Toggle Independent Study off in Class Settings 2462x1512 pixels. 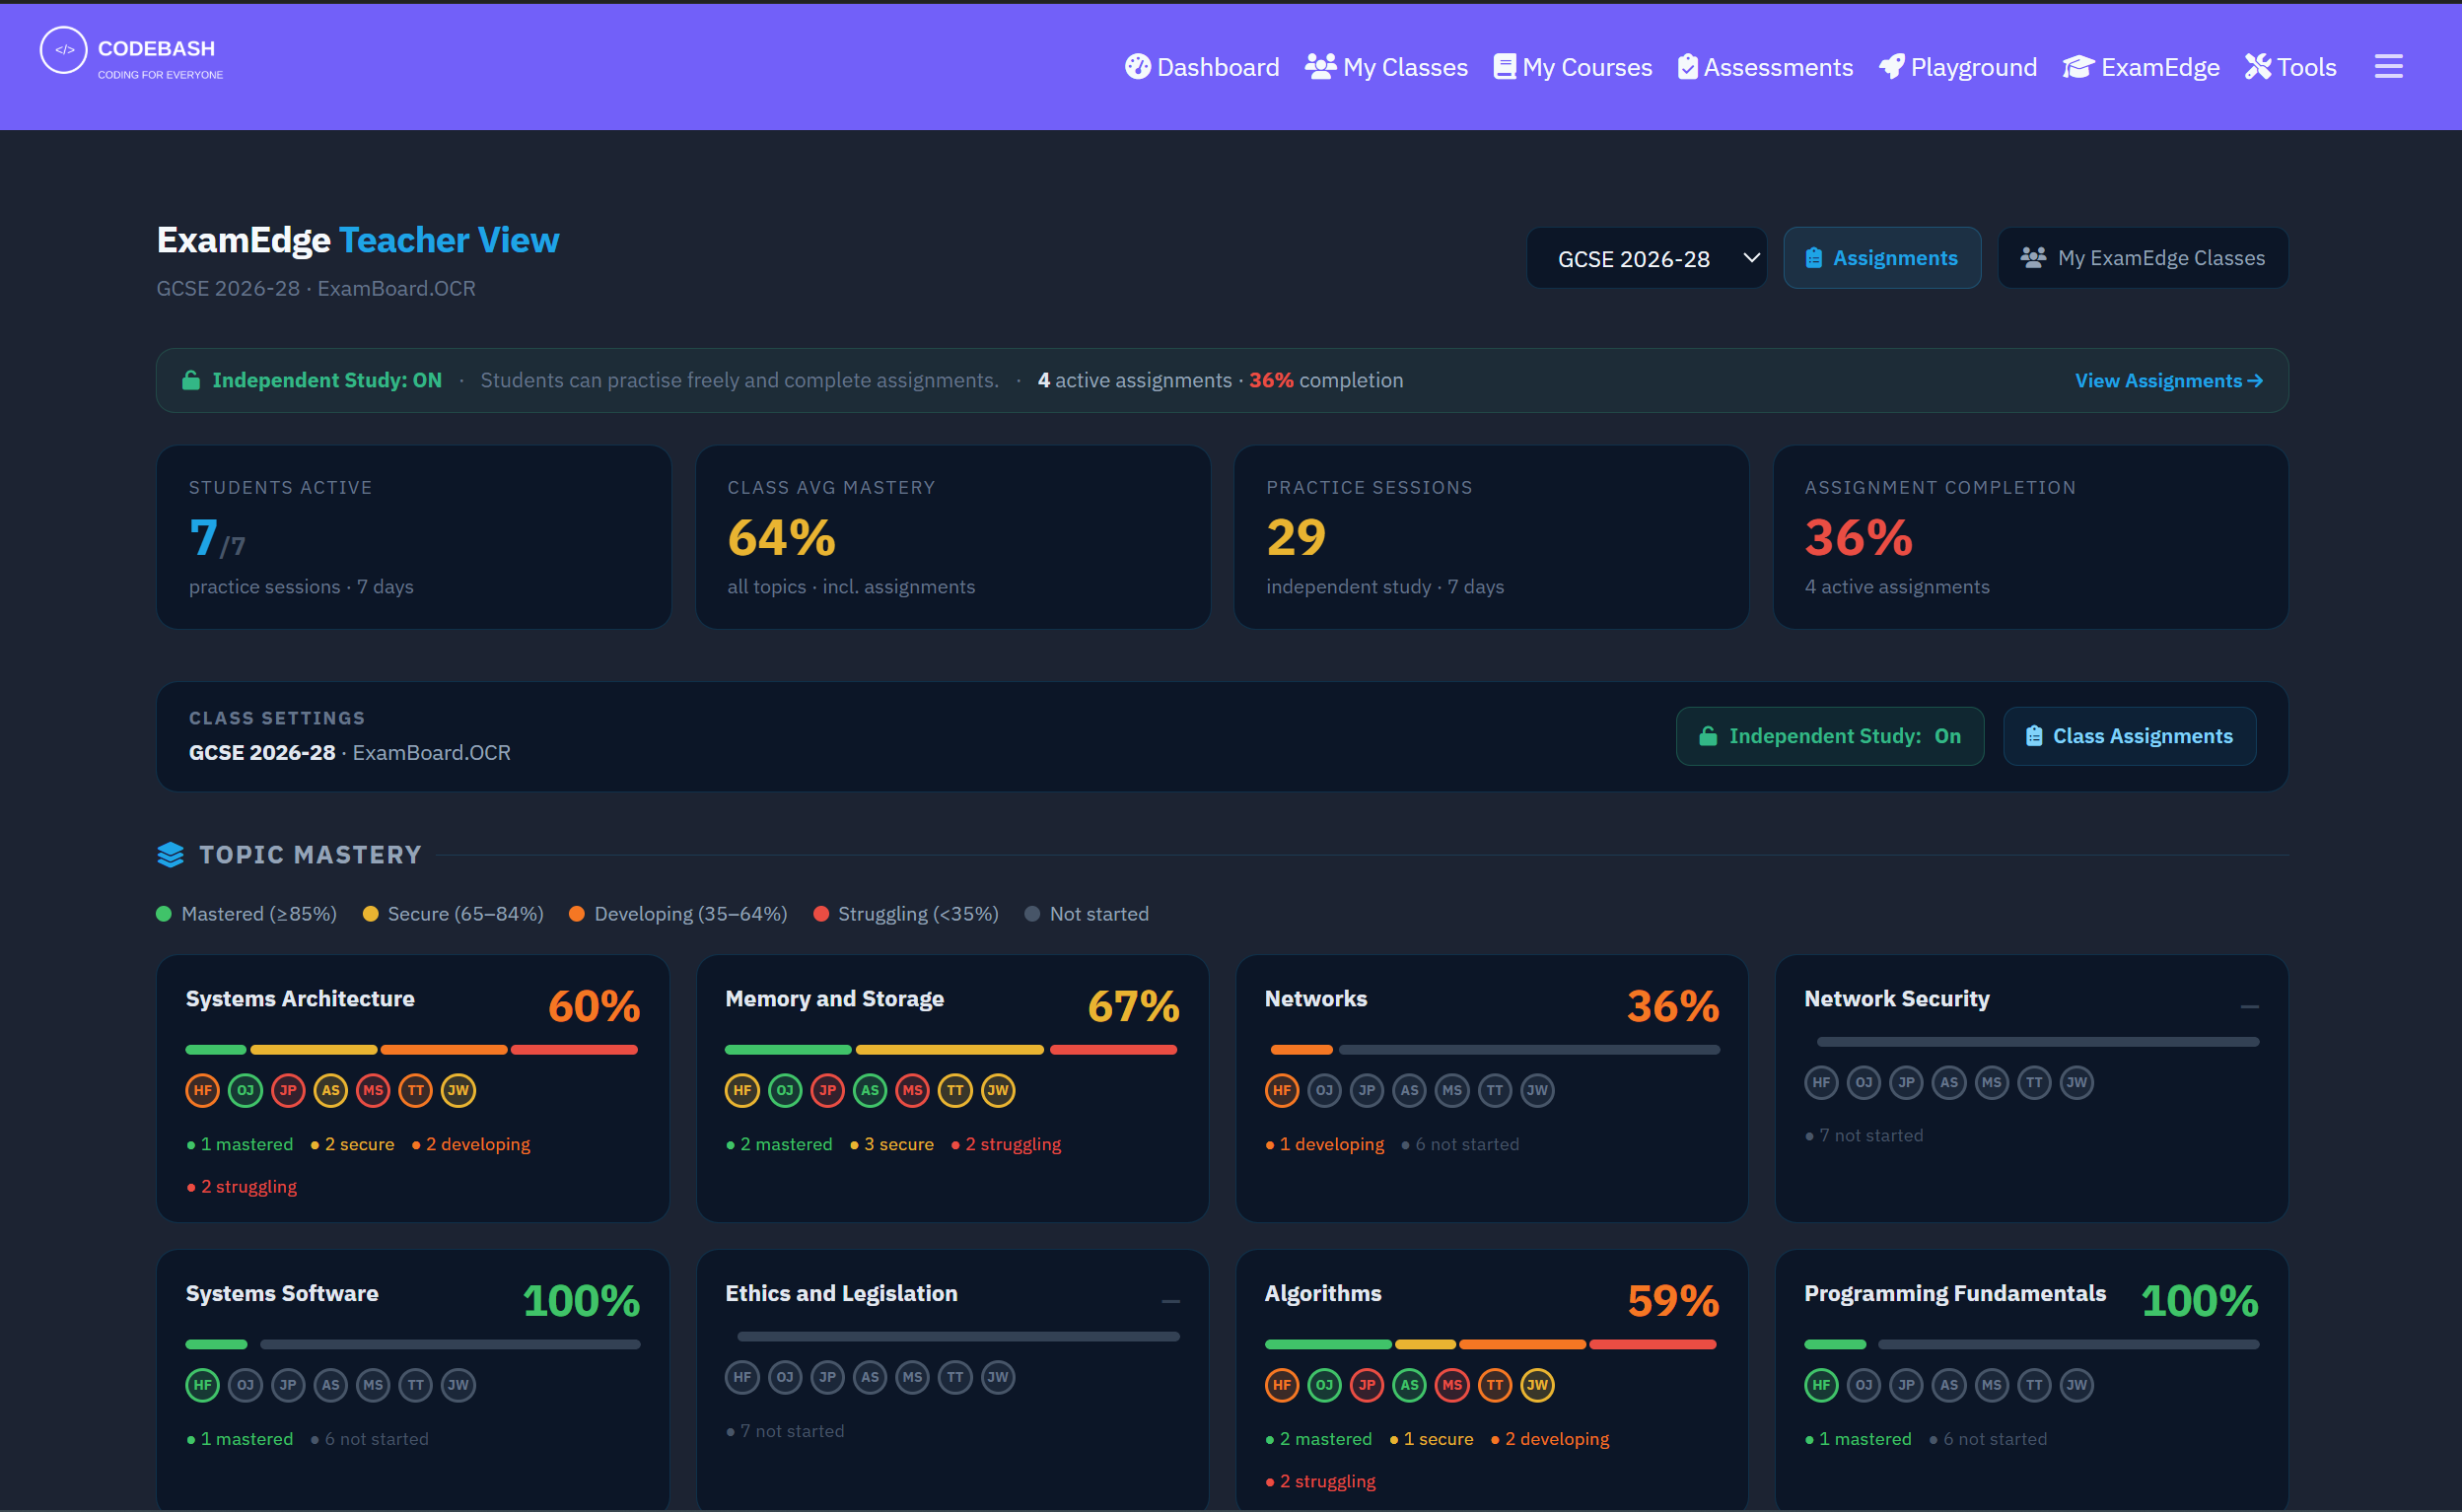pyautogui.click(x=1829, y=735)
